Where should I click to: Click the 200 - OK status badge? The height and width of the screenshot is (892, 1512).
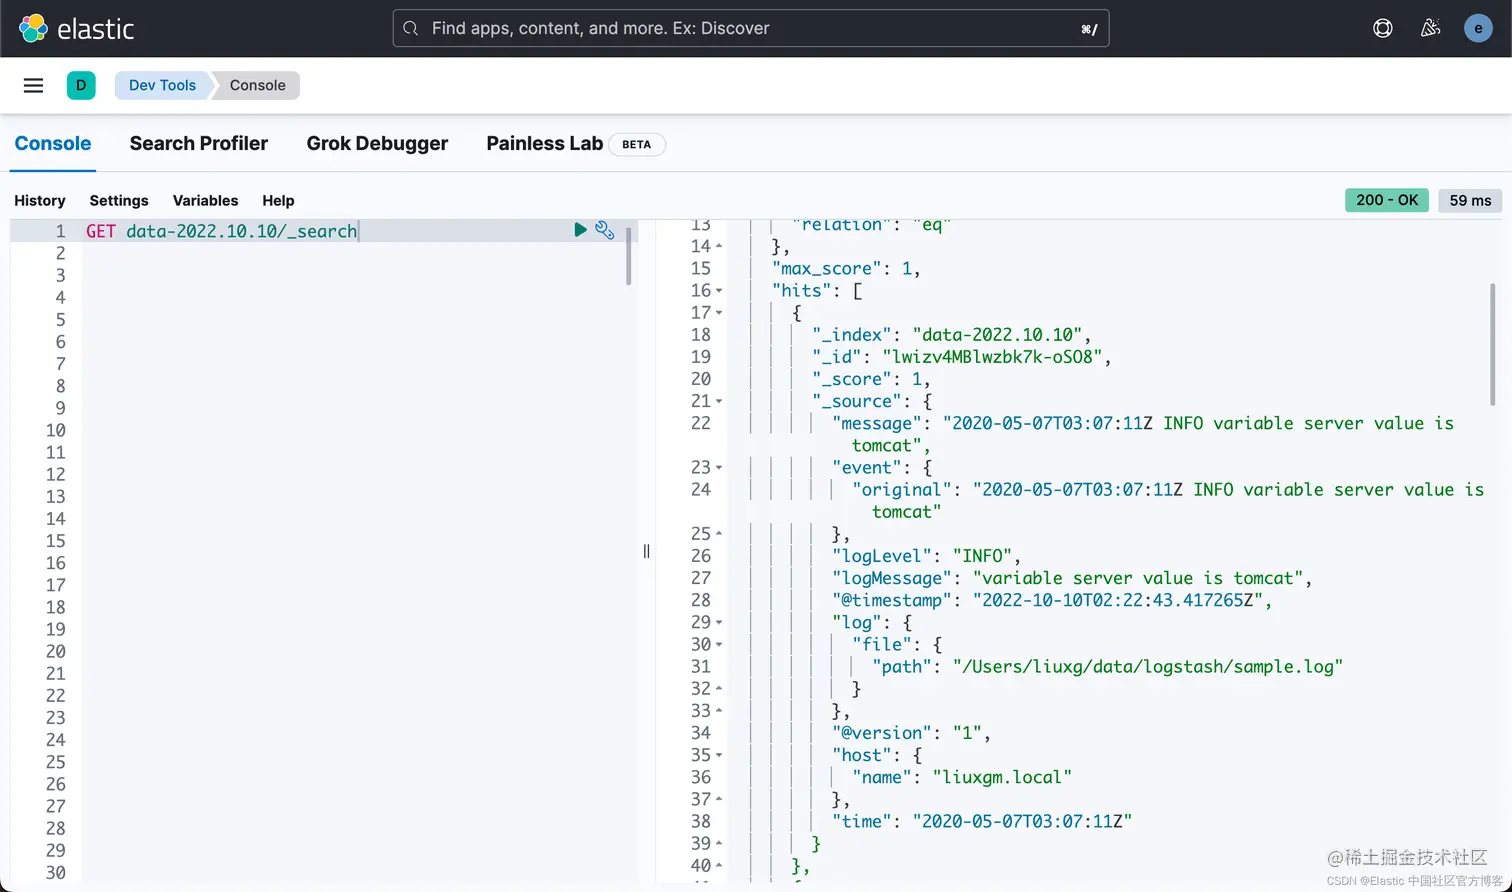click(1386, 200)
